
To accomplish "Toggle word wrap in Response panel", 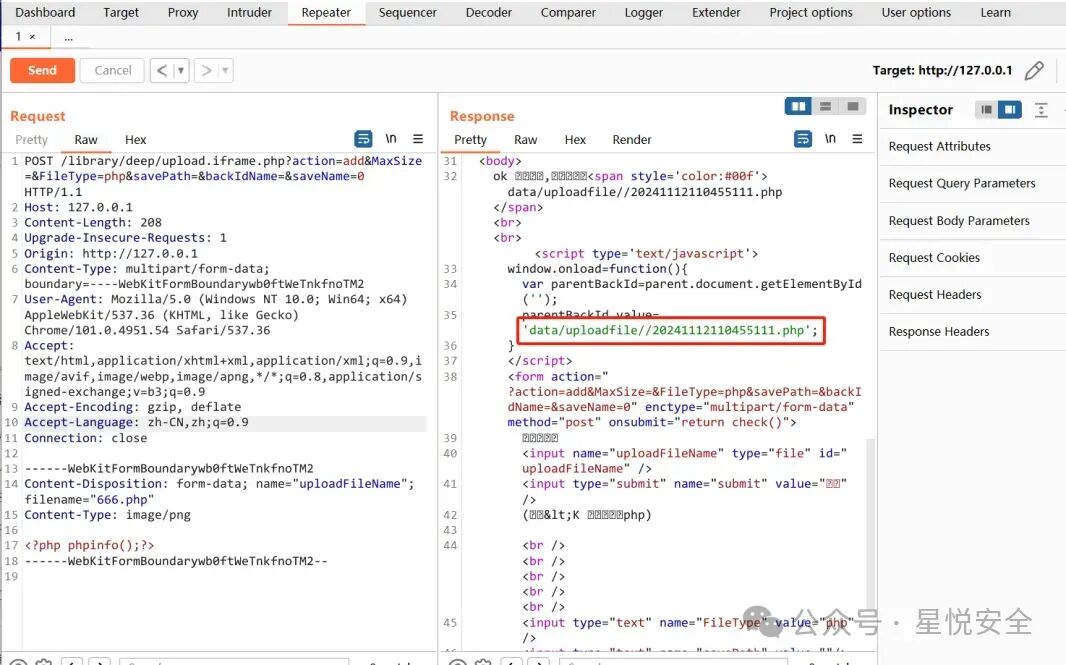I will [803, 139].
